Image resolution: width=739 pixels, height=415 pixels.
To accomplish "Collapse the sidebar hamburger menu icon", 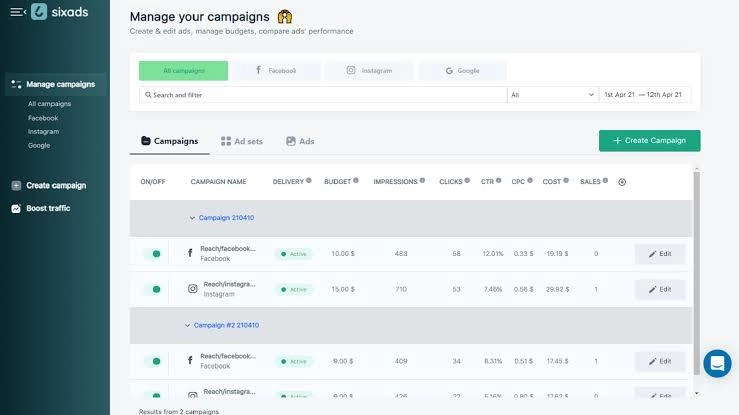I will 17,12.
